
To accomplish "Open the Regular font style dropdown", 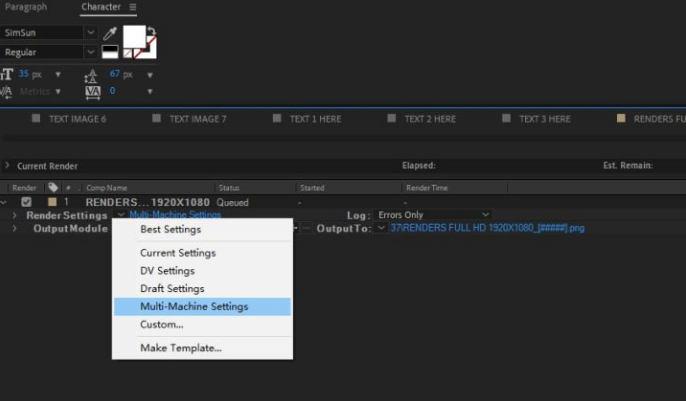I will (90, 52).
